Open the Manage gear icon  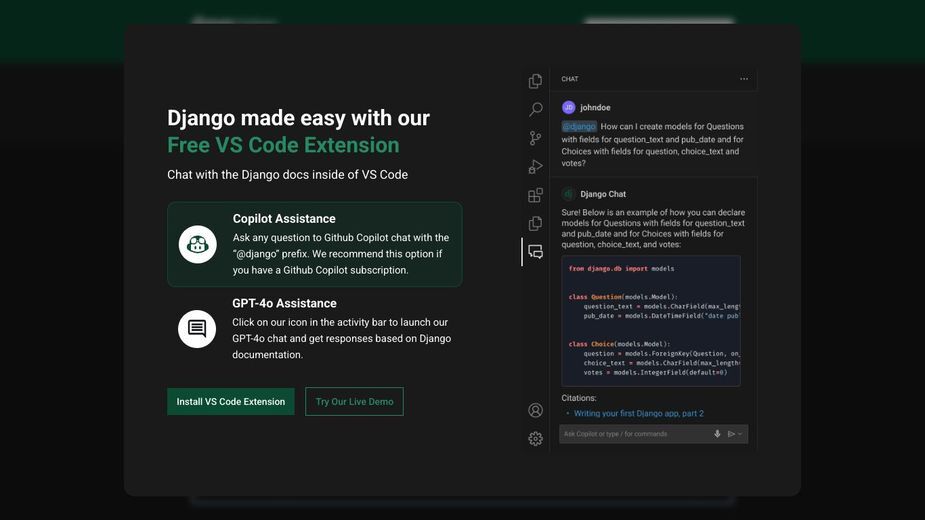[535, 439]
